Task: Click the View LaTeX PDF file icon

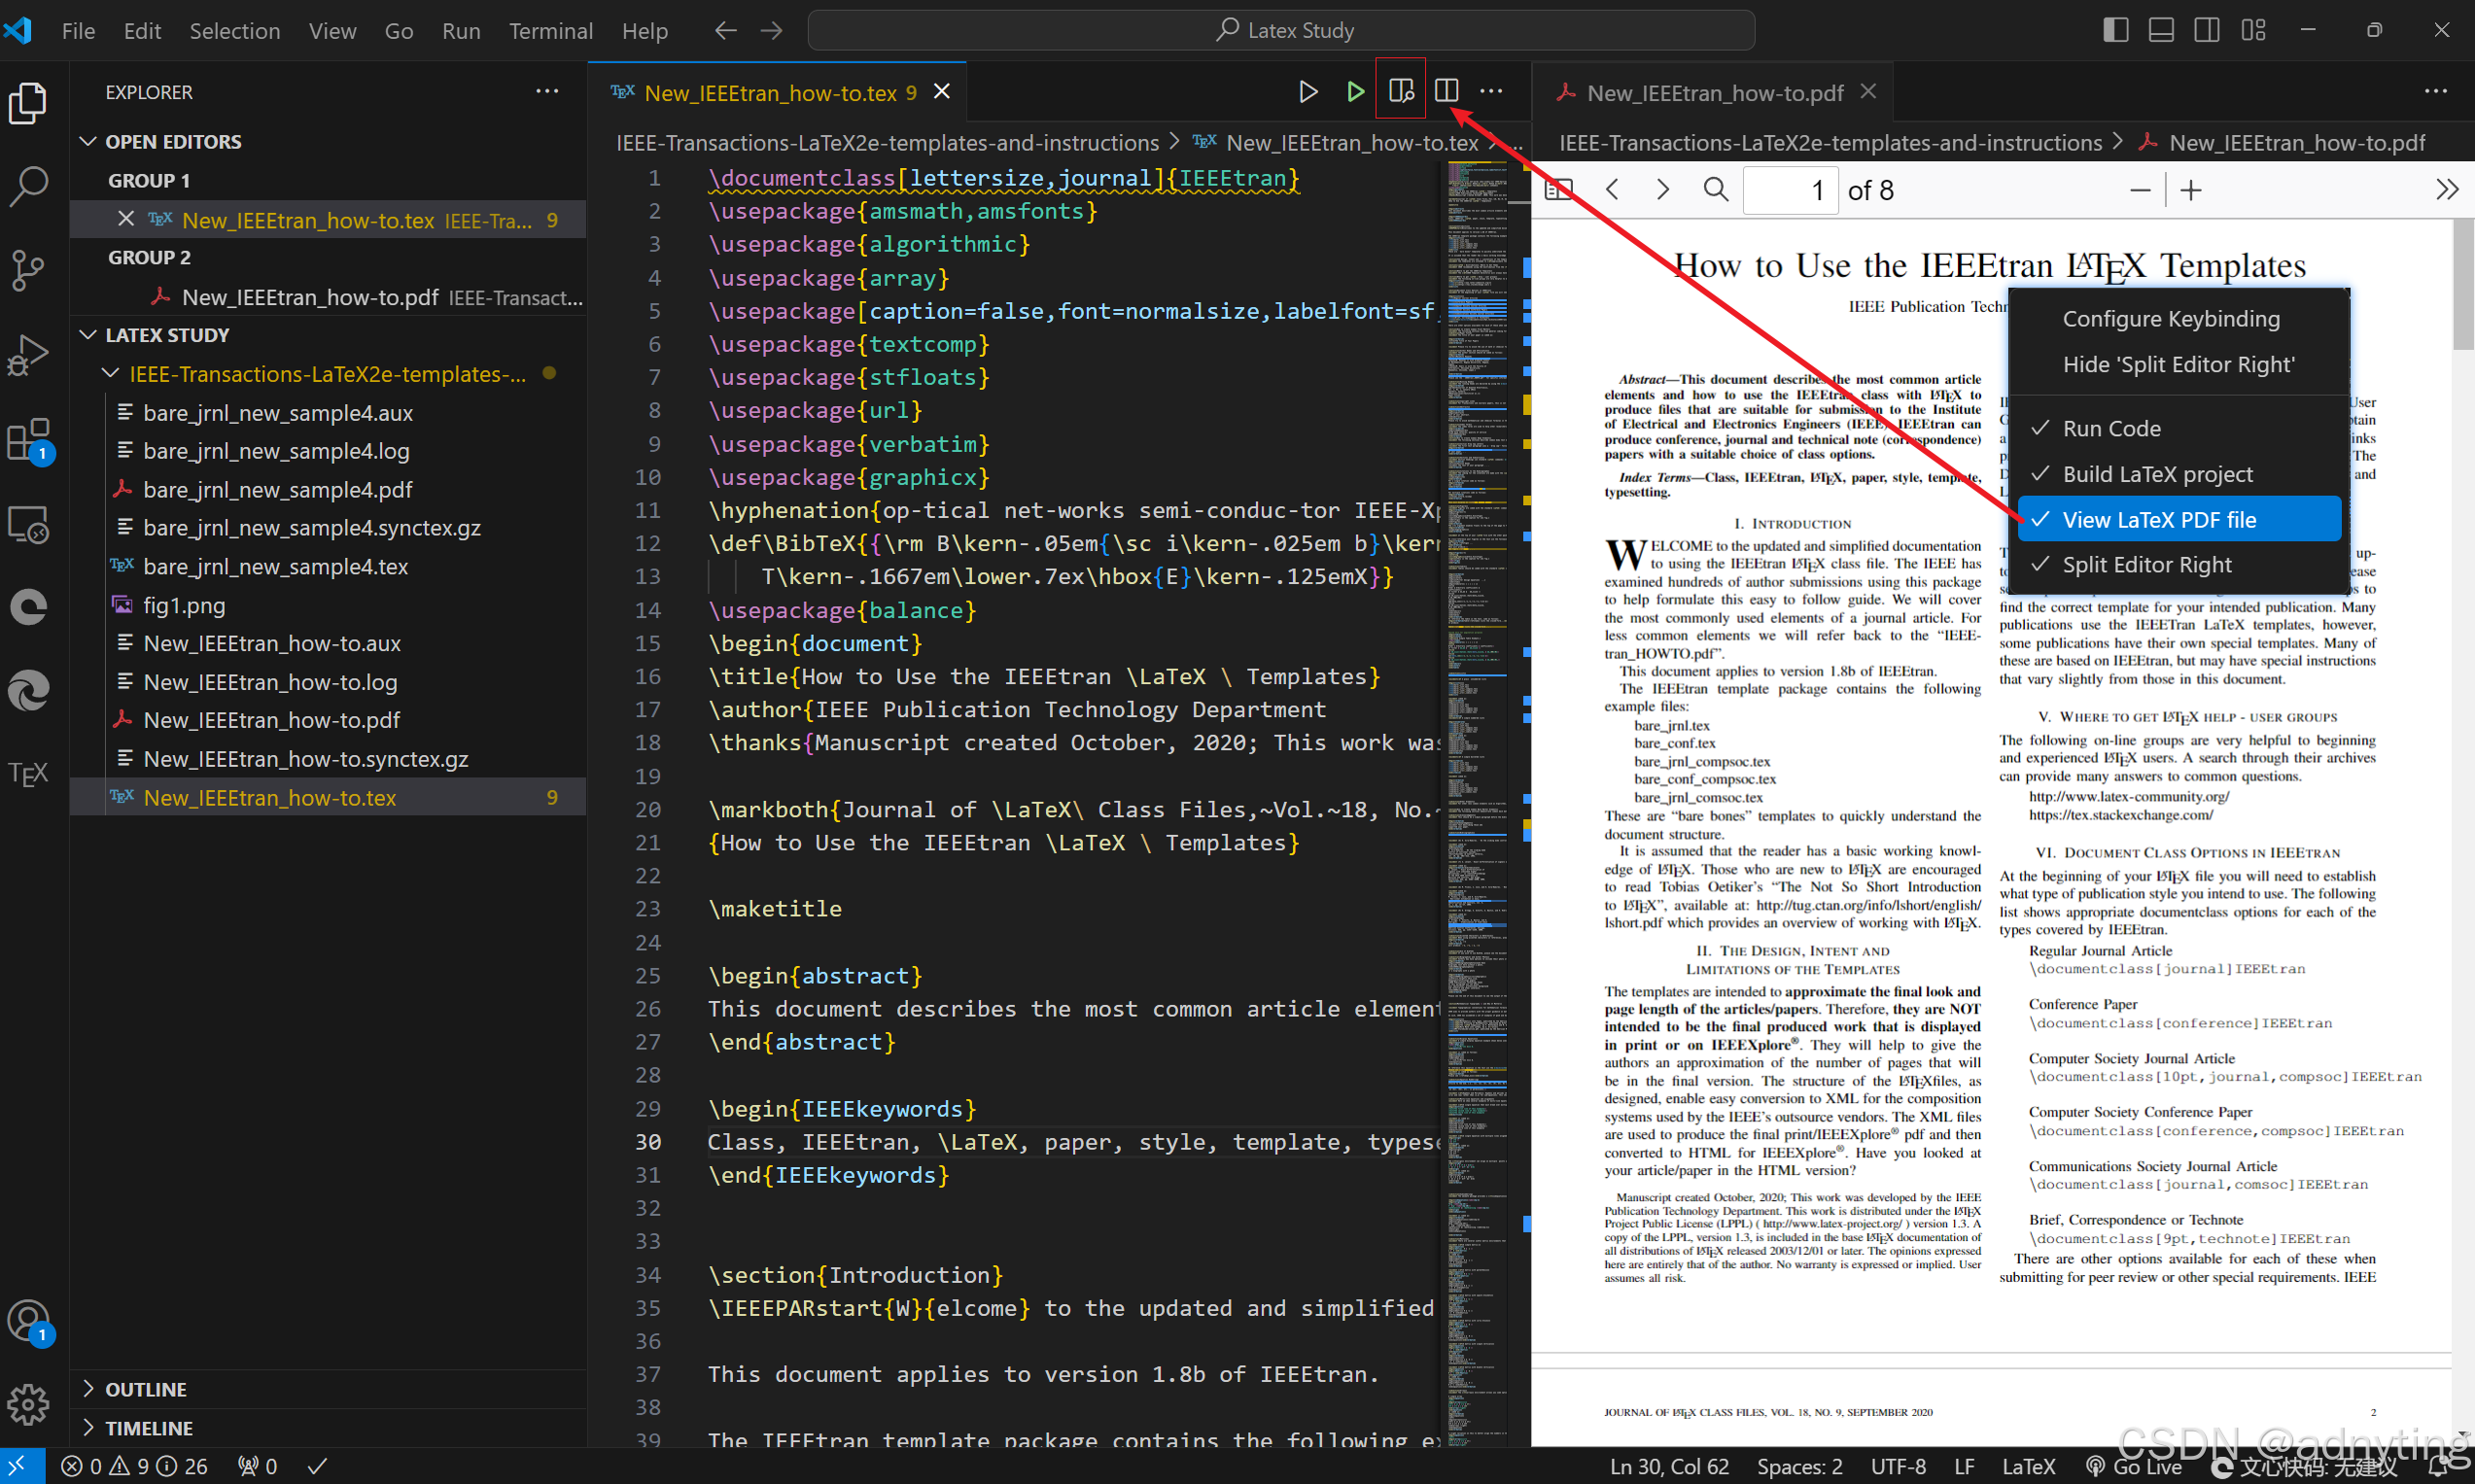Action: click(x=1401, y=92)
